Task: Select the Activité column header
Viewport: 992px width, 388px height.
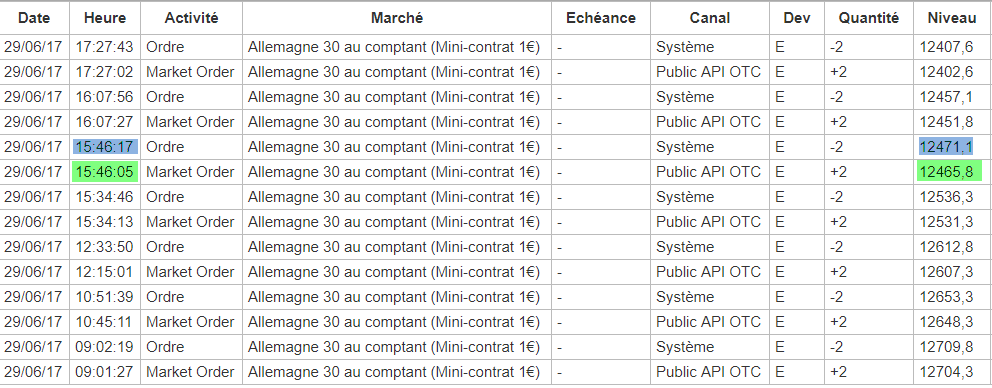Action: 191,18
